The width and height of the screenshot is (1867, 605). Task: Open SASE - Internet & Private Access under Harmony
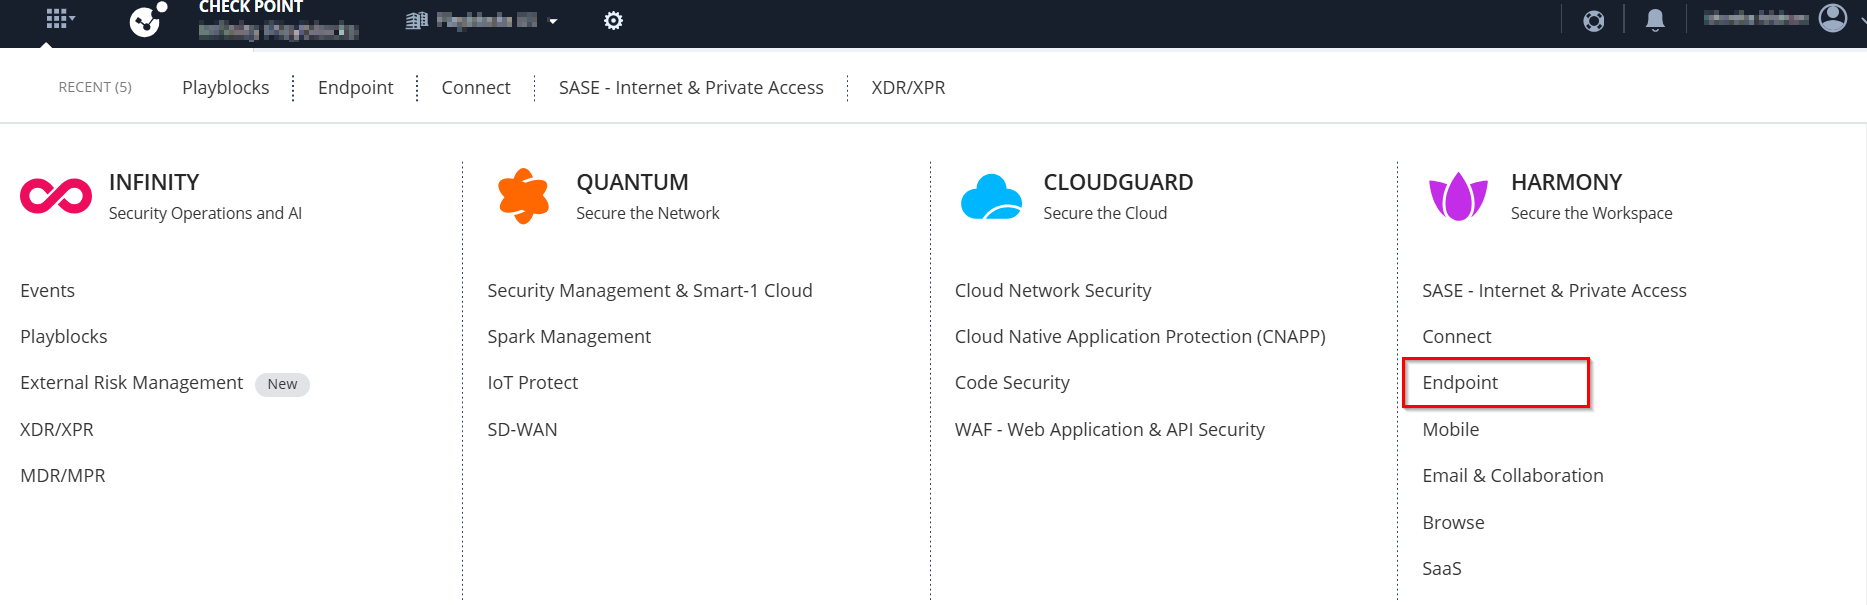click(x=1554, y=290)
